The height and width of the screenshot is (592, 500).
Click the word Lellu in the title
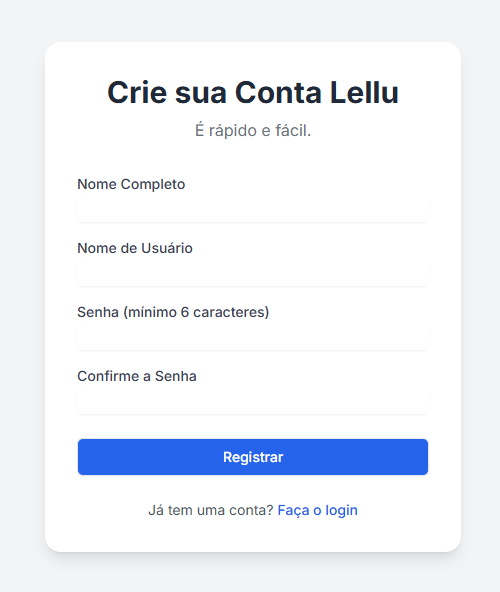pyautogui.click(x=364, y=92)
